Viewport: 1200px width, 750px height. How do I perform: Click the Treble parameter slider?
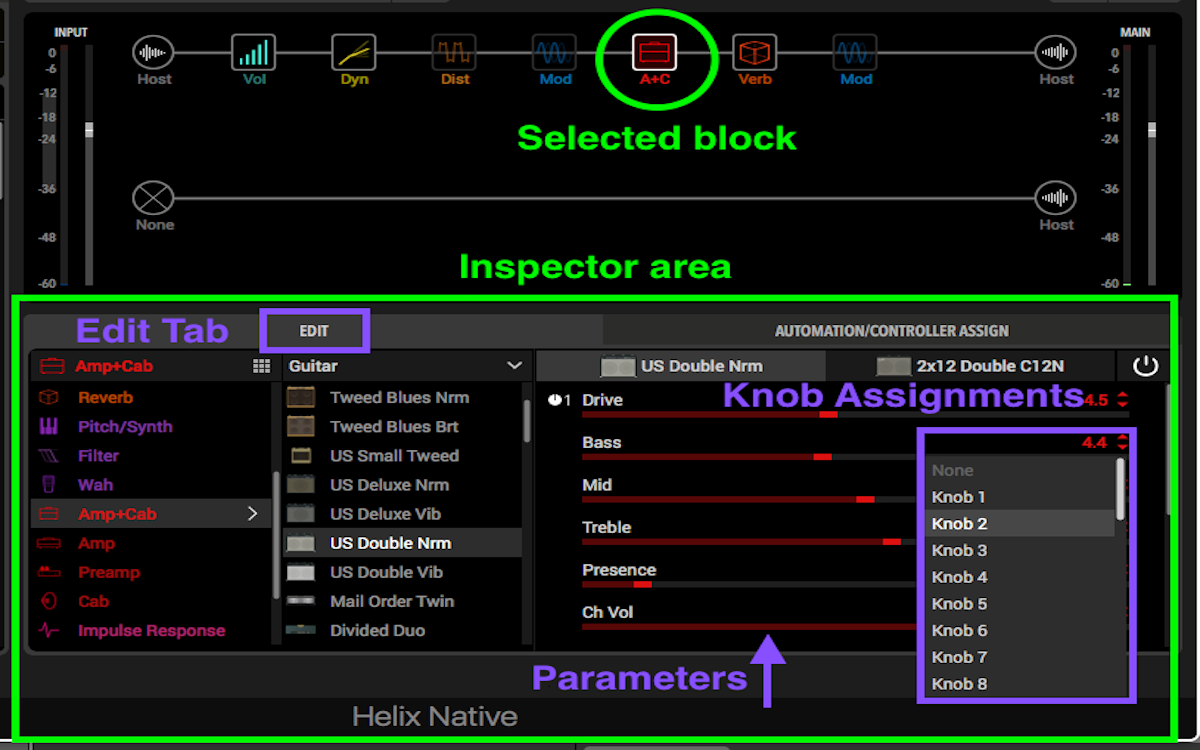pyautogui.click(x=748, y=542)
